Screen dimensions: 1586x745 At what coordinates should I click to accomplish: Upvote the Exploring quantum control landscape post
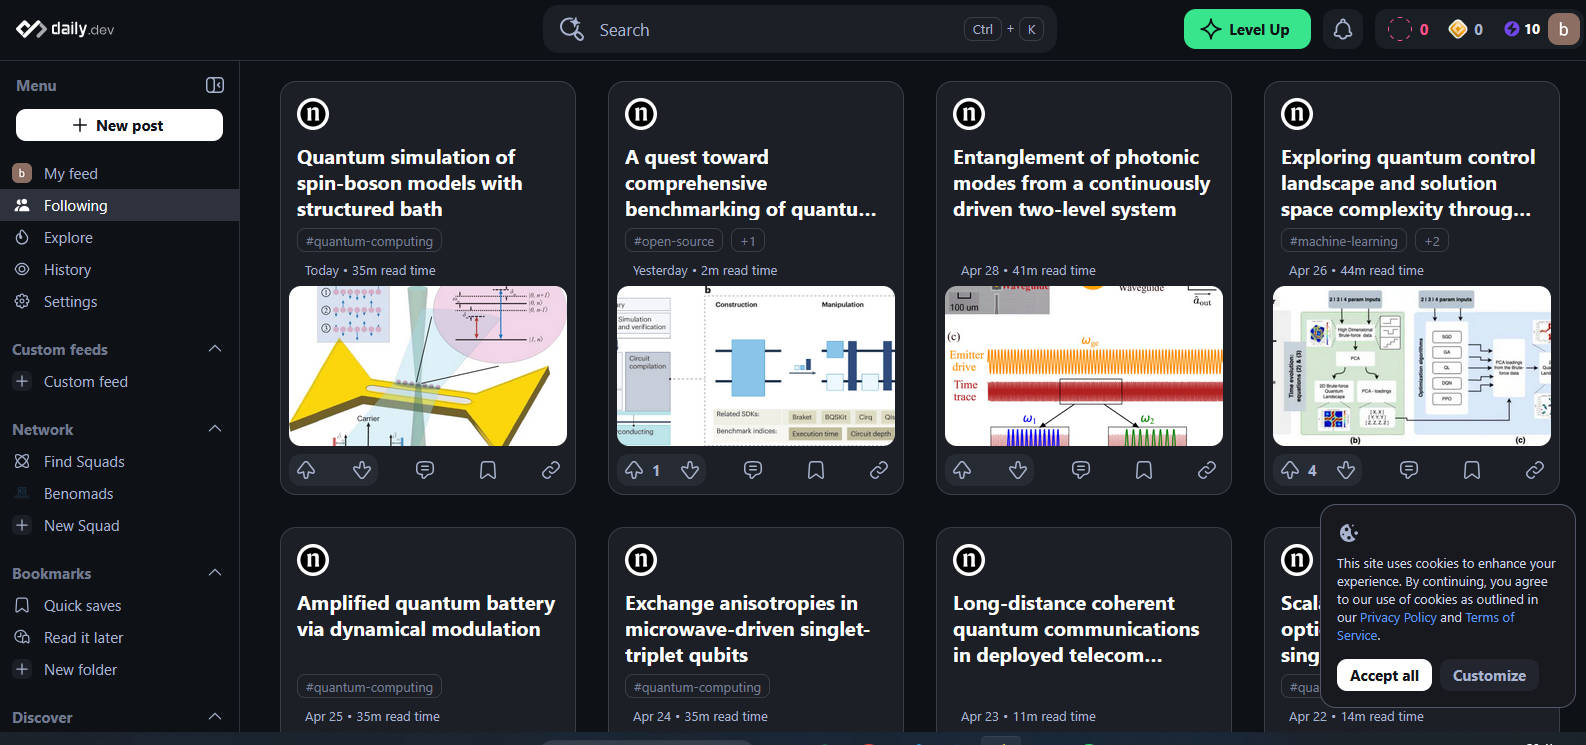point(1290,470)
